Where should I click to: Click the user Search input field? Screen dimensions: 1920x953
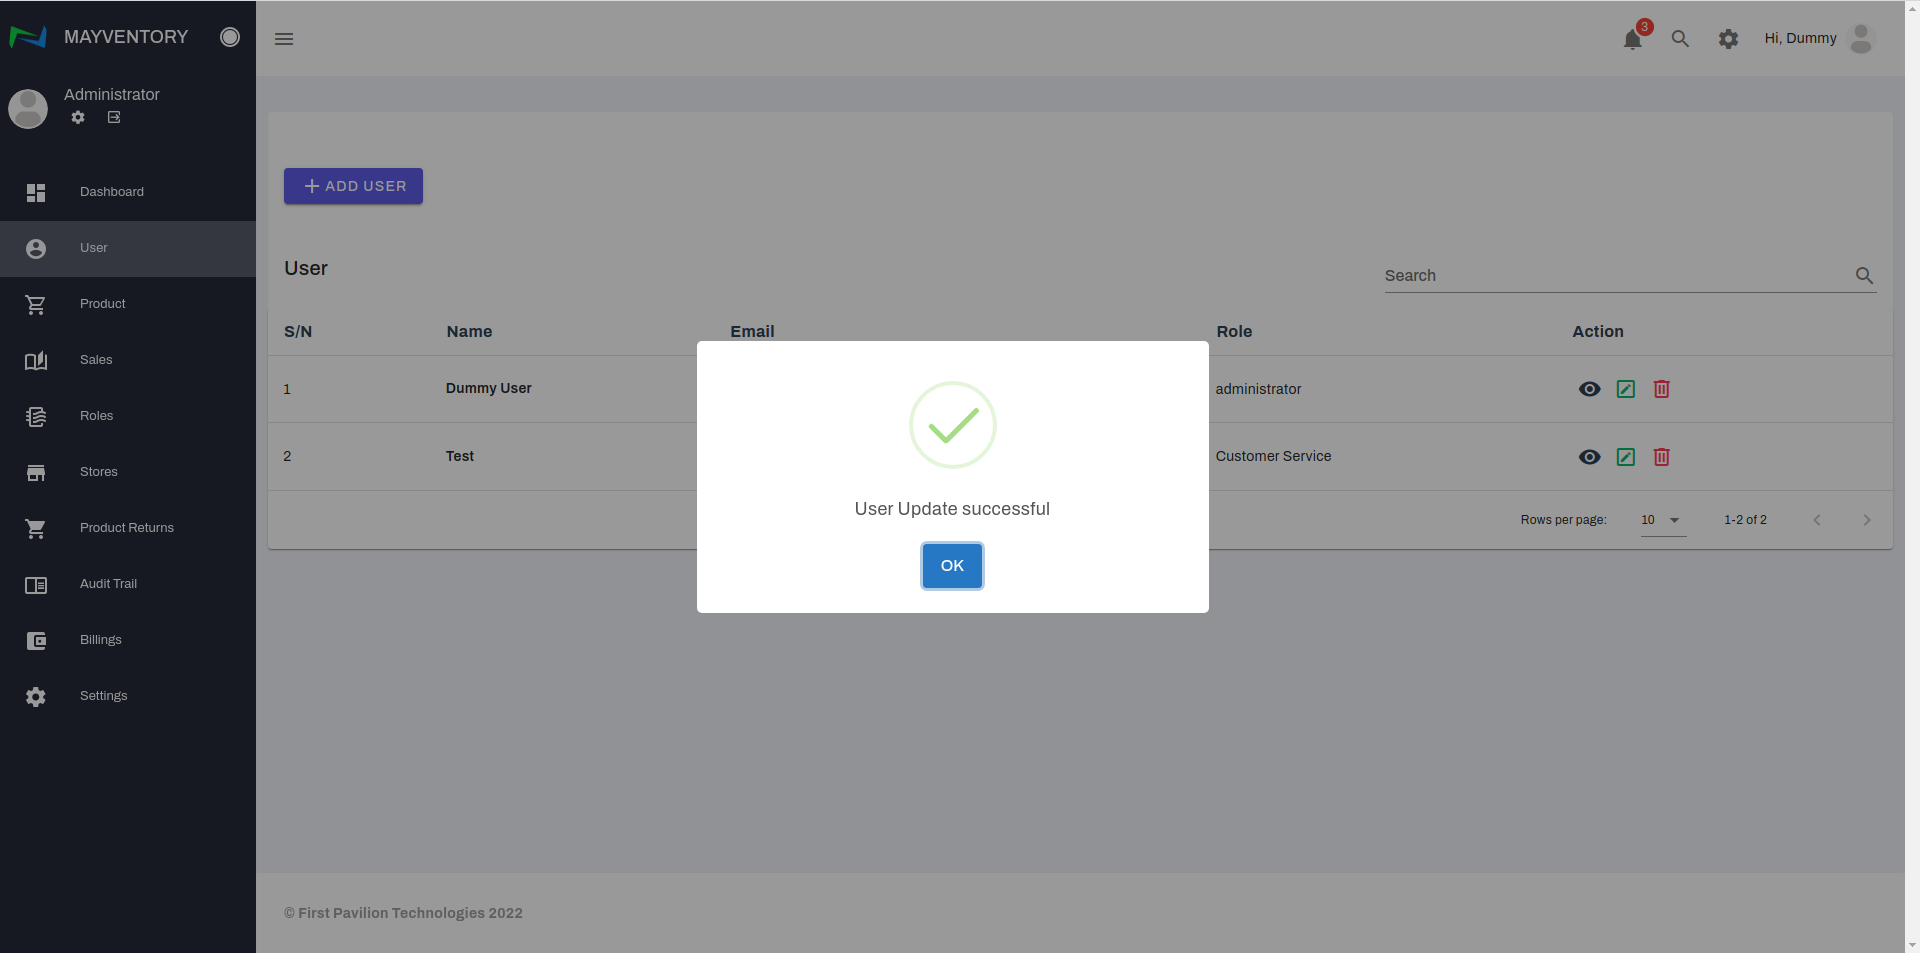coord(1615,275)
